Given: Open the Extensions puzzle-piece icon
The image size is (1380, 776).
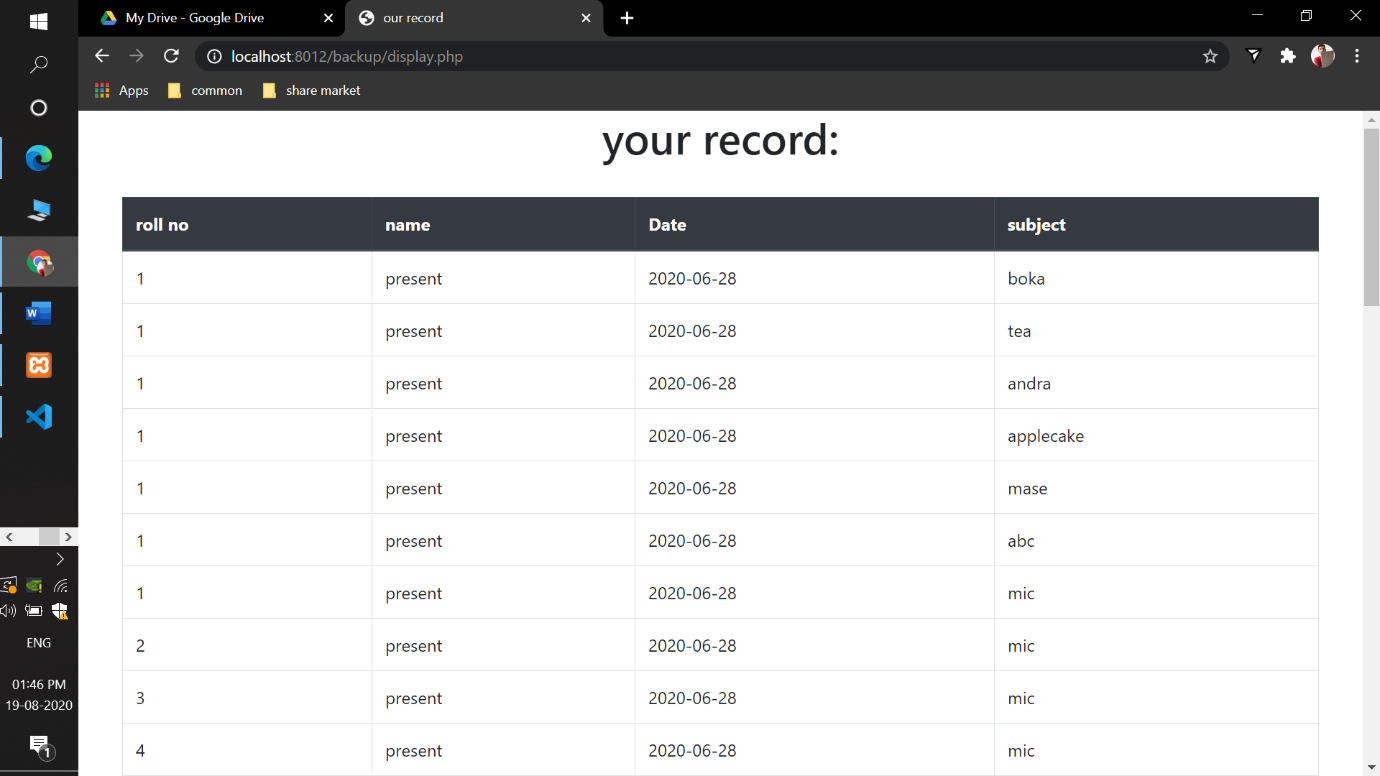Looking at the screenshot, I should click(x=1288, y=56).
